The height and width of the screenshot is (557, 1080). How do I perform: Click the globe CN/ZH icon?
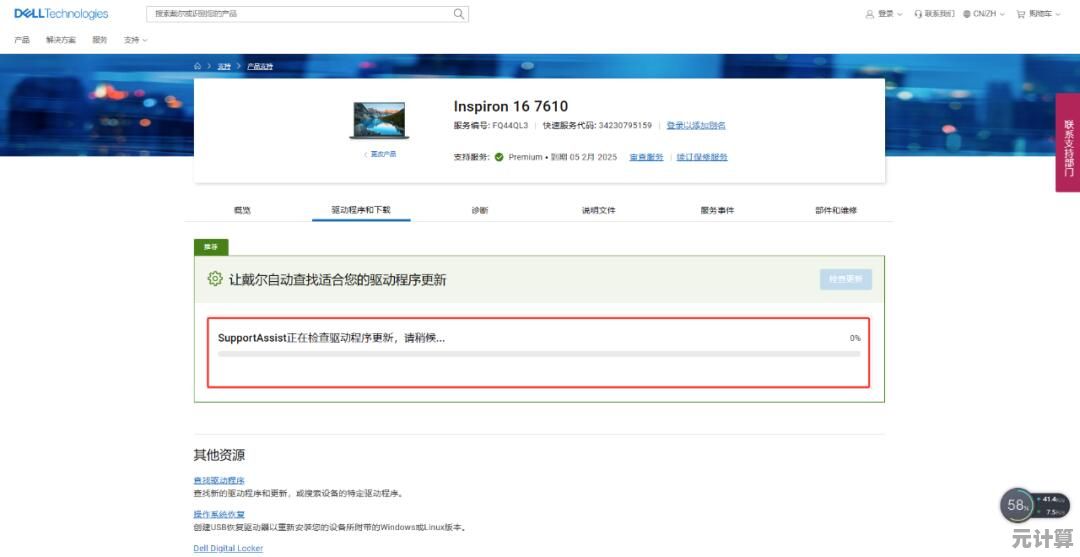coord(967,14)
